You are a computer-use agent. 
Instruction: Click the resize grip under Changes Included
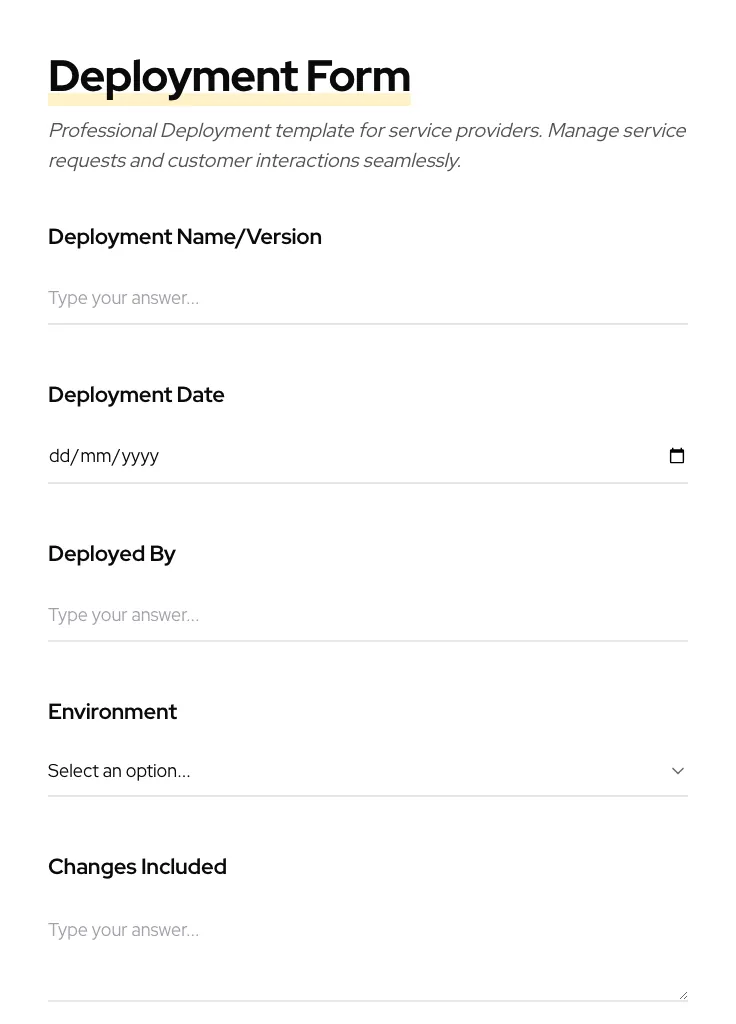pyautogui.click(x=683, y=993)
